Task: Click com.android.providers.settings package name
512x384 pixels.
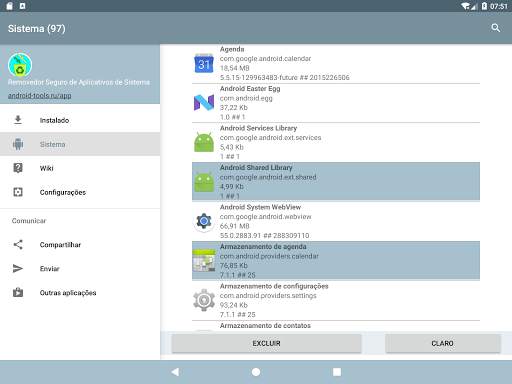Action: [x=268, y=296]
